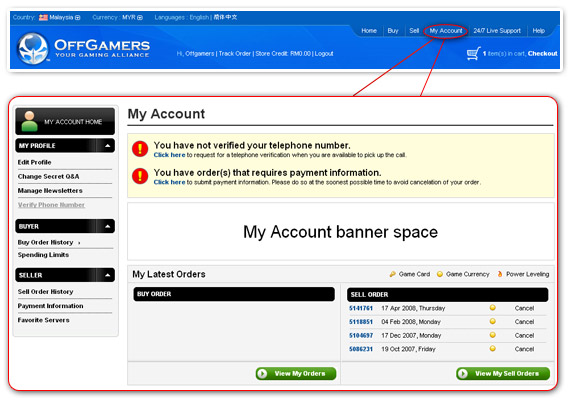569x402 pixels.
Task: Click currency icon for order 5118851
Action: point(492,321)
